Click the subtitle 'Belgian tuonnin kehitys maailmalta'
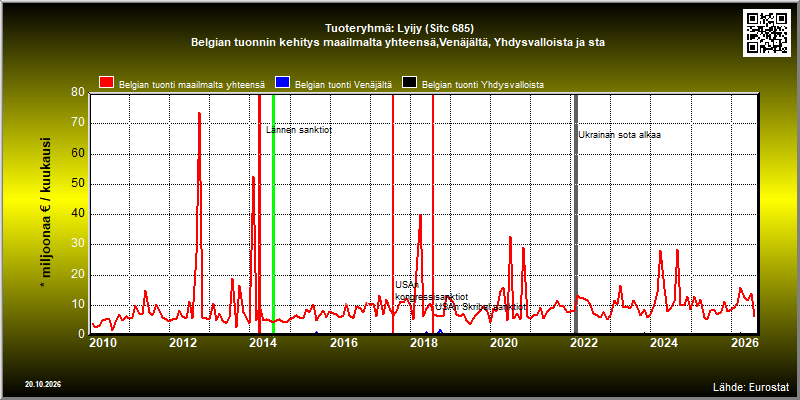 pyautogui.click(x=287, y=43)
